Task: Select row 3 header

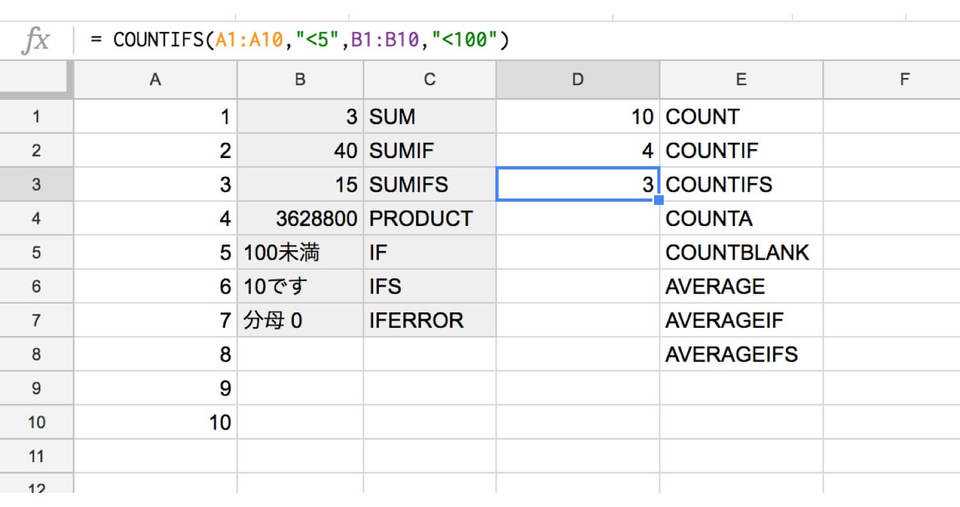Action: point(37,184)
